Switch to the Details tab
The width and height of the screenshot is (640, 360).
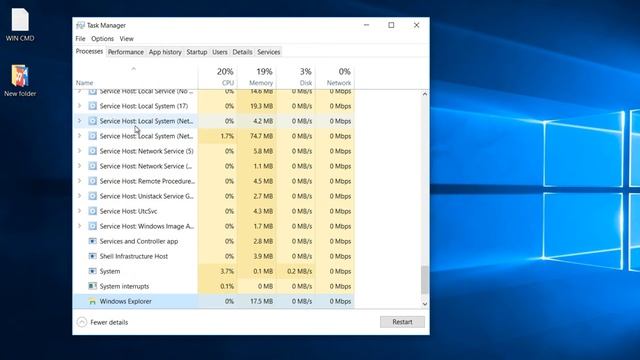click(x=242, y=52)
